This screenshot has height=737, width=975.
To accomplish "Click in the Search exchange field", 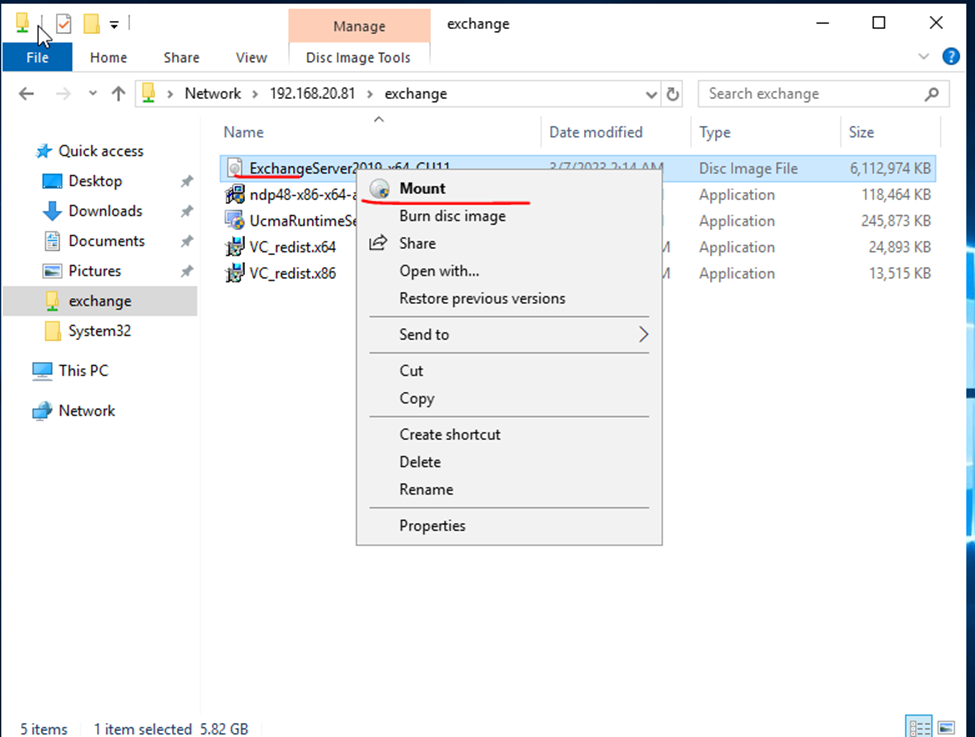I will tap(810, 94).
